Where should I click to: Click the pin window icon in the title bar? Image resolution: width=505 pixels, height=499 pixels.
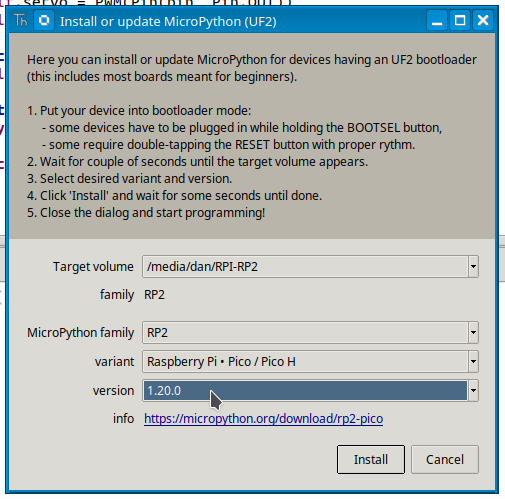pos(44,21)
